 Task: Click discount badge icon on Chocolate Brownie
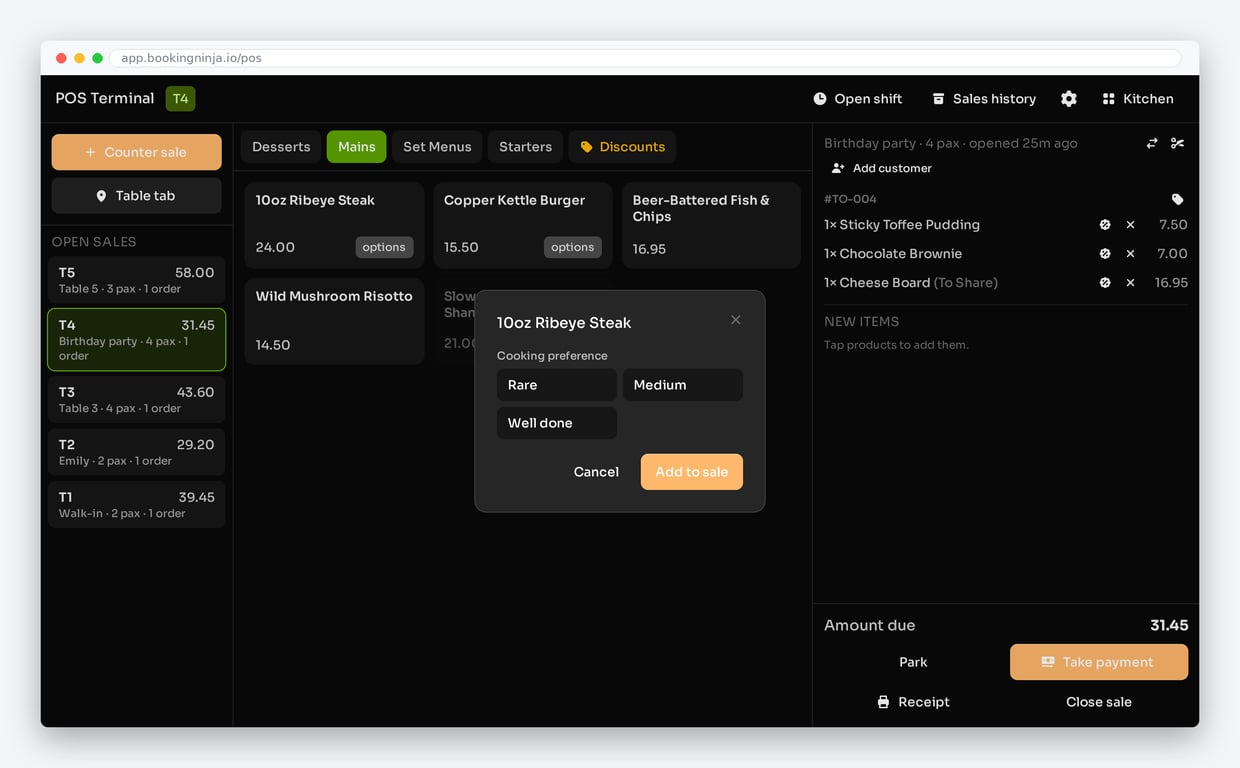pos(1105,254)
